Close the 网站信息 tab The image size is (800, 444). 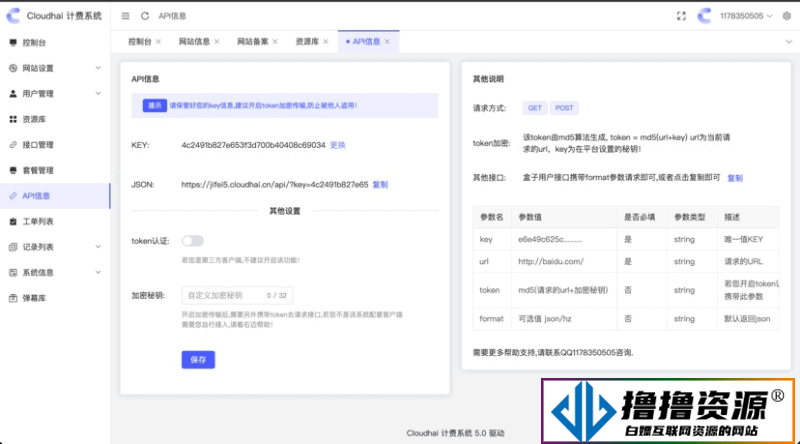click(x=217, y=41)
